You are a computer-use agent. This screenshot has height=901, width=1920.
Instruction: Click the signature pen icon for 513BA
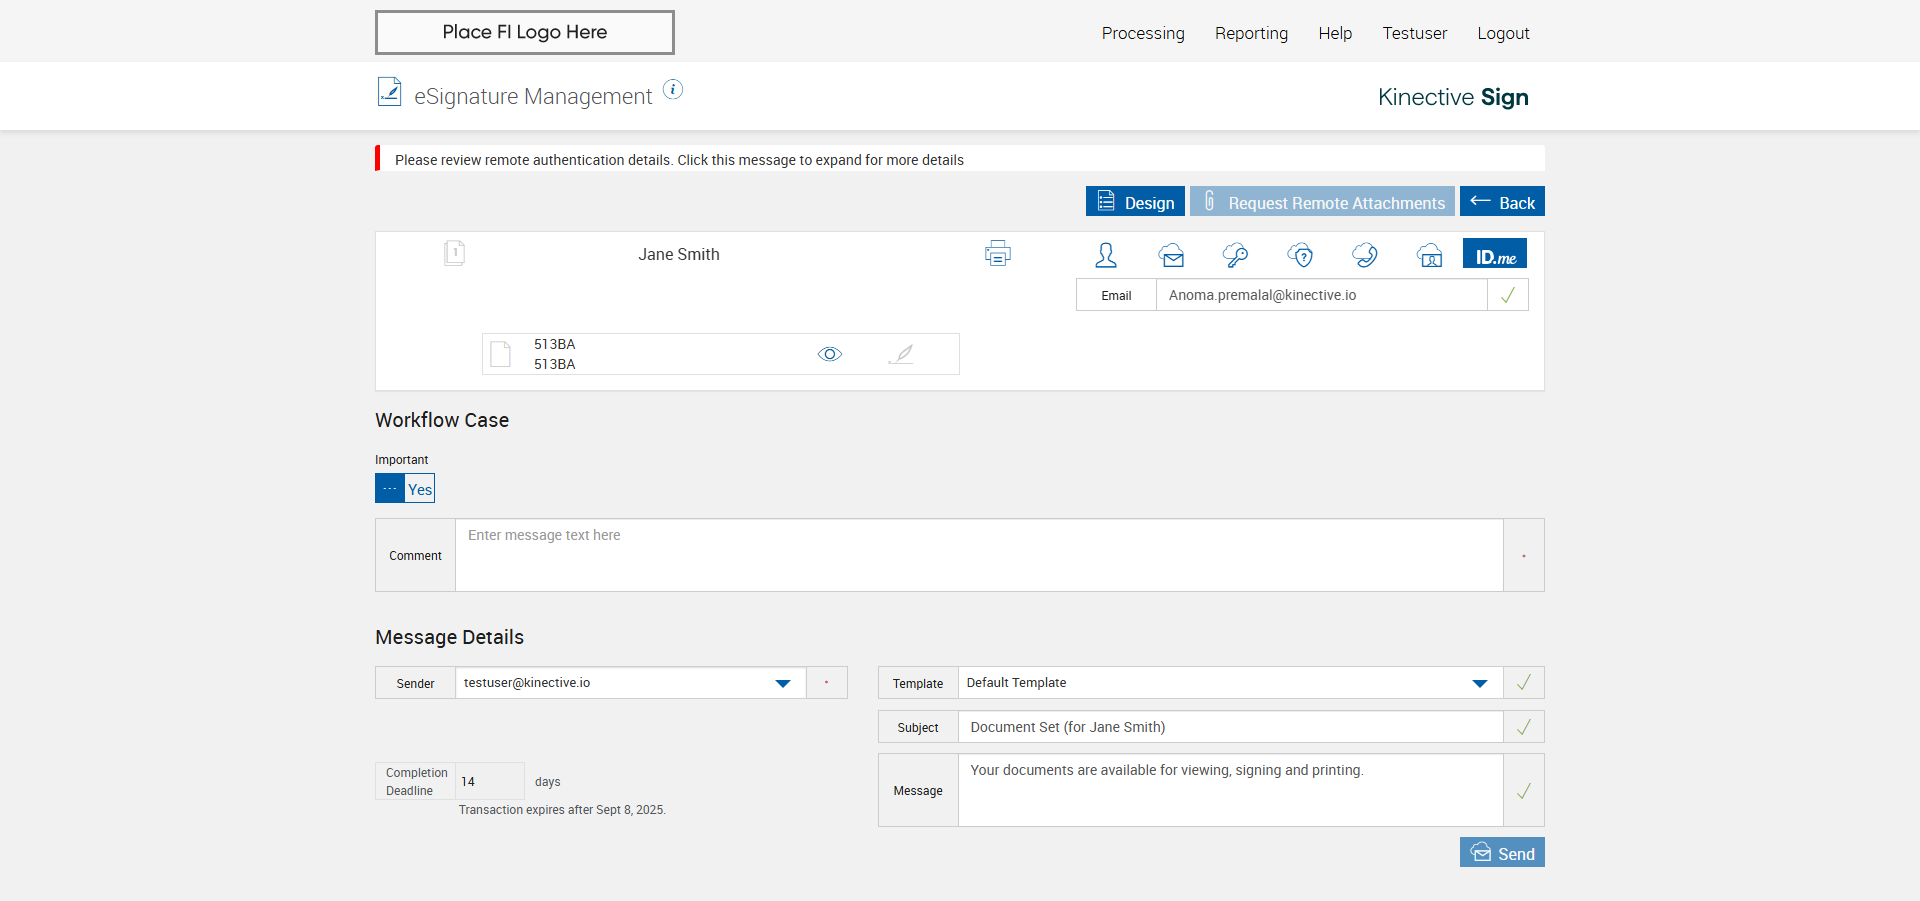point(902,354)
